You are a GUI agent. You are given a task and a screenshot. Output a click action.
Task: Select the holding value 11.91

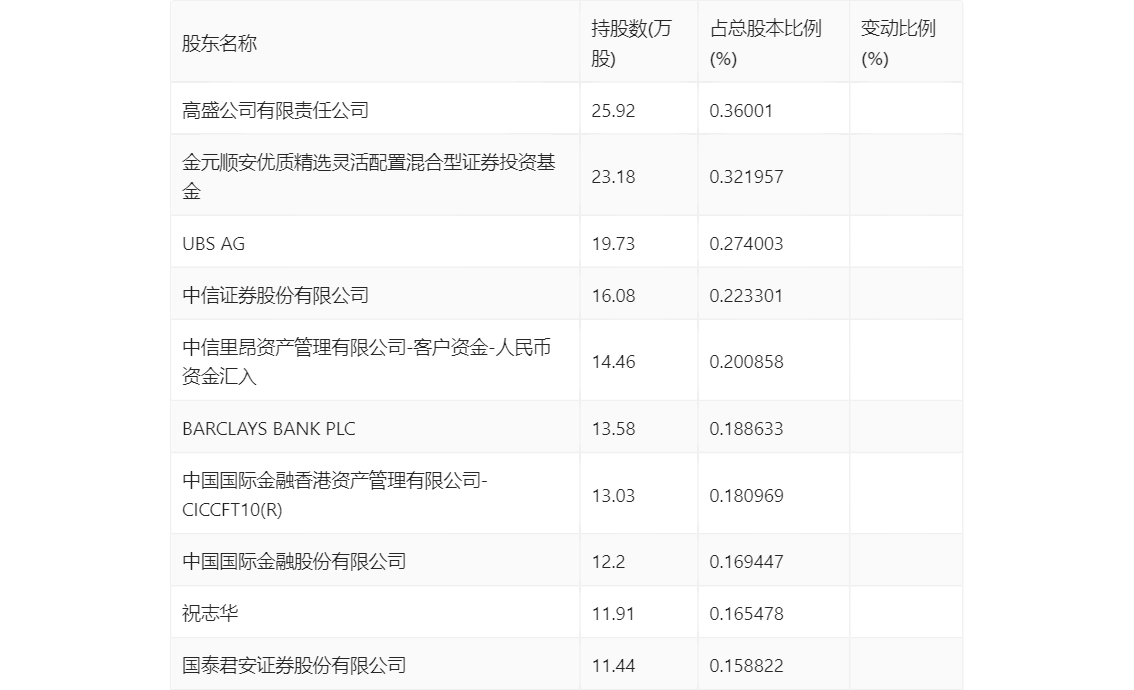(x=613, y=614)
